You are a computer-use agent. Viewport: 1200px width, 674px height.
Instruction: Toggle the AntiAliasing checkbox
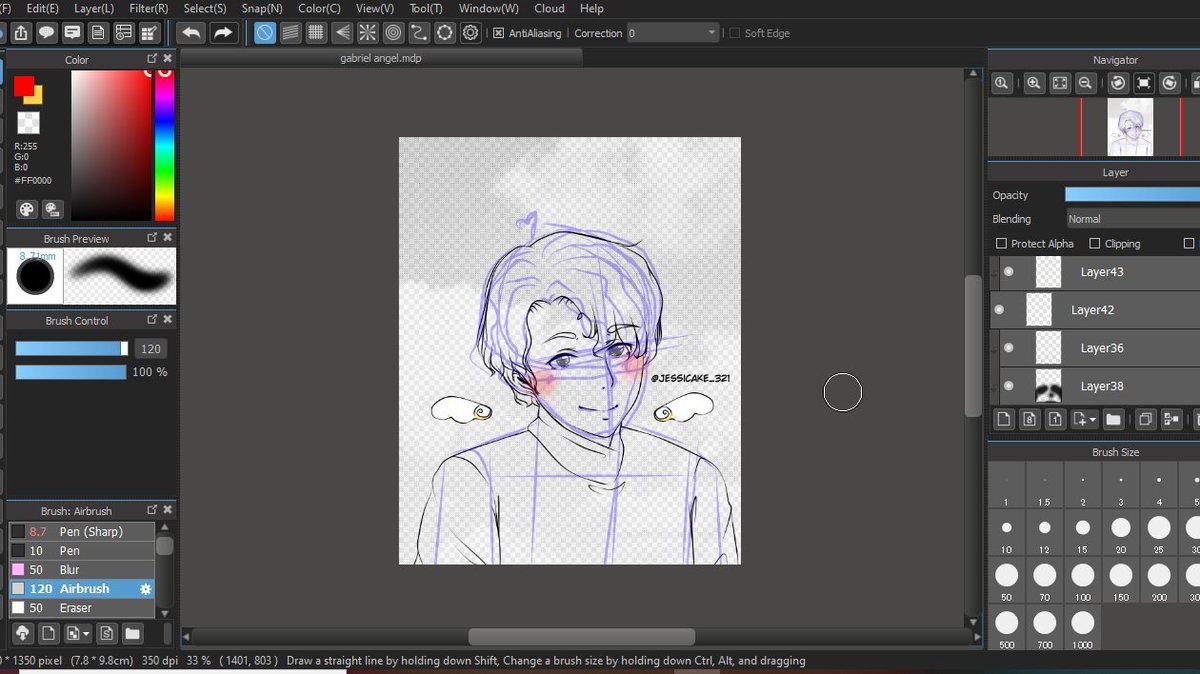point(499,33)
